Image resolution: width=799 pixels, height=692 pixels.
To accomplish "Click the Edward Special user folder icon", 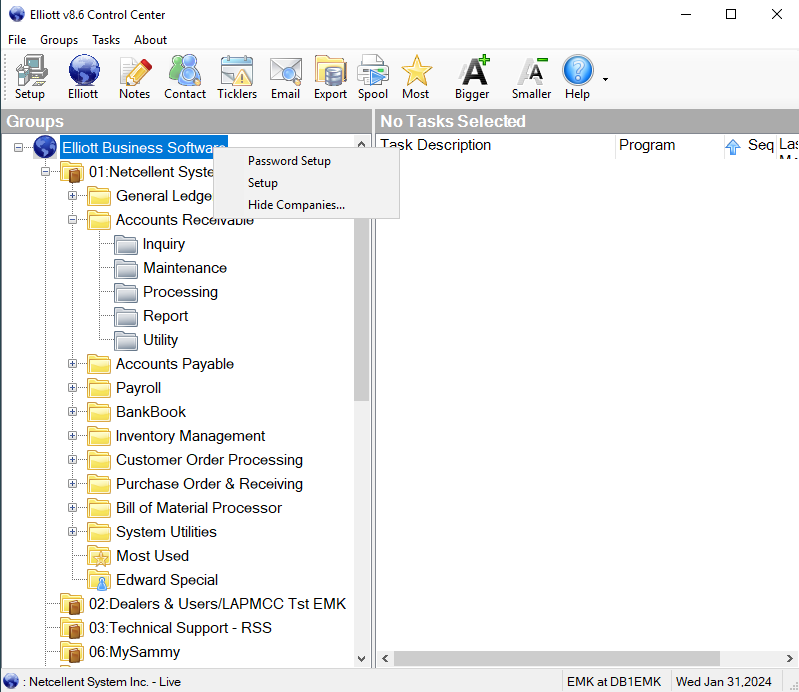I will tap(99, 580).
